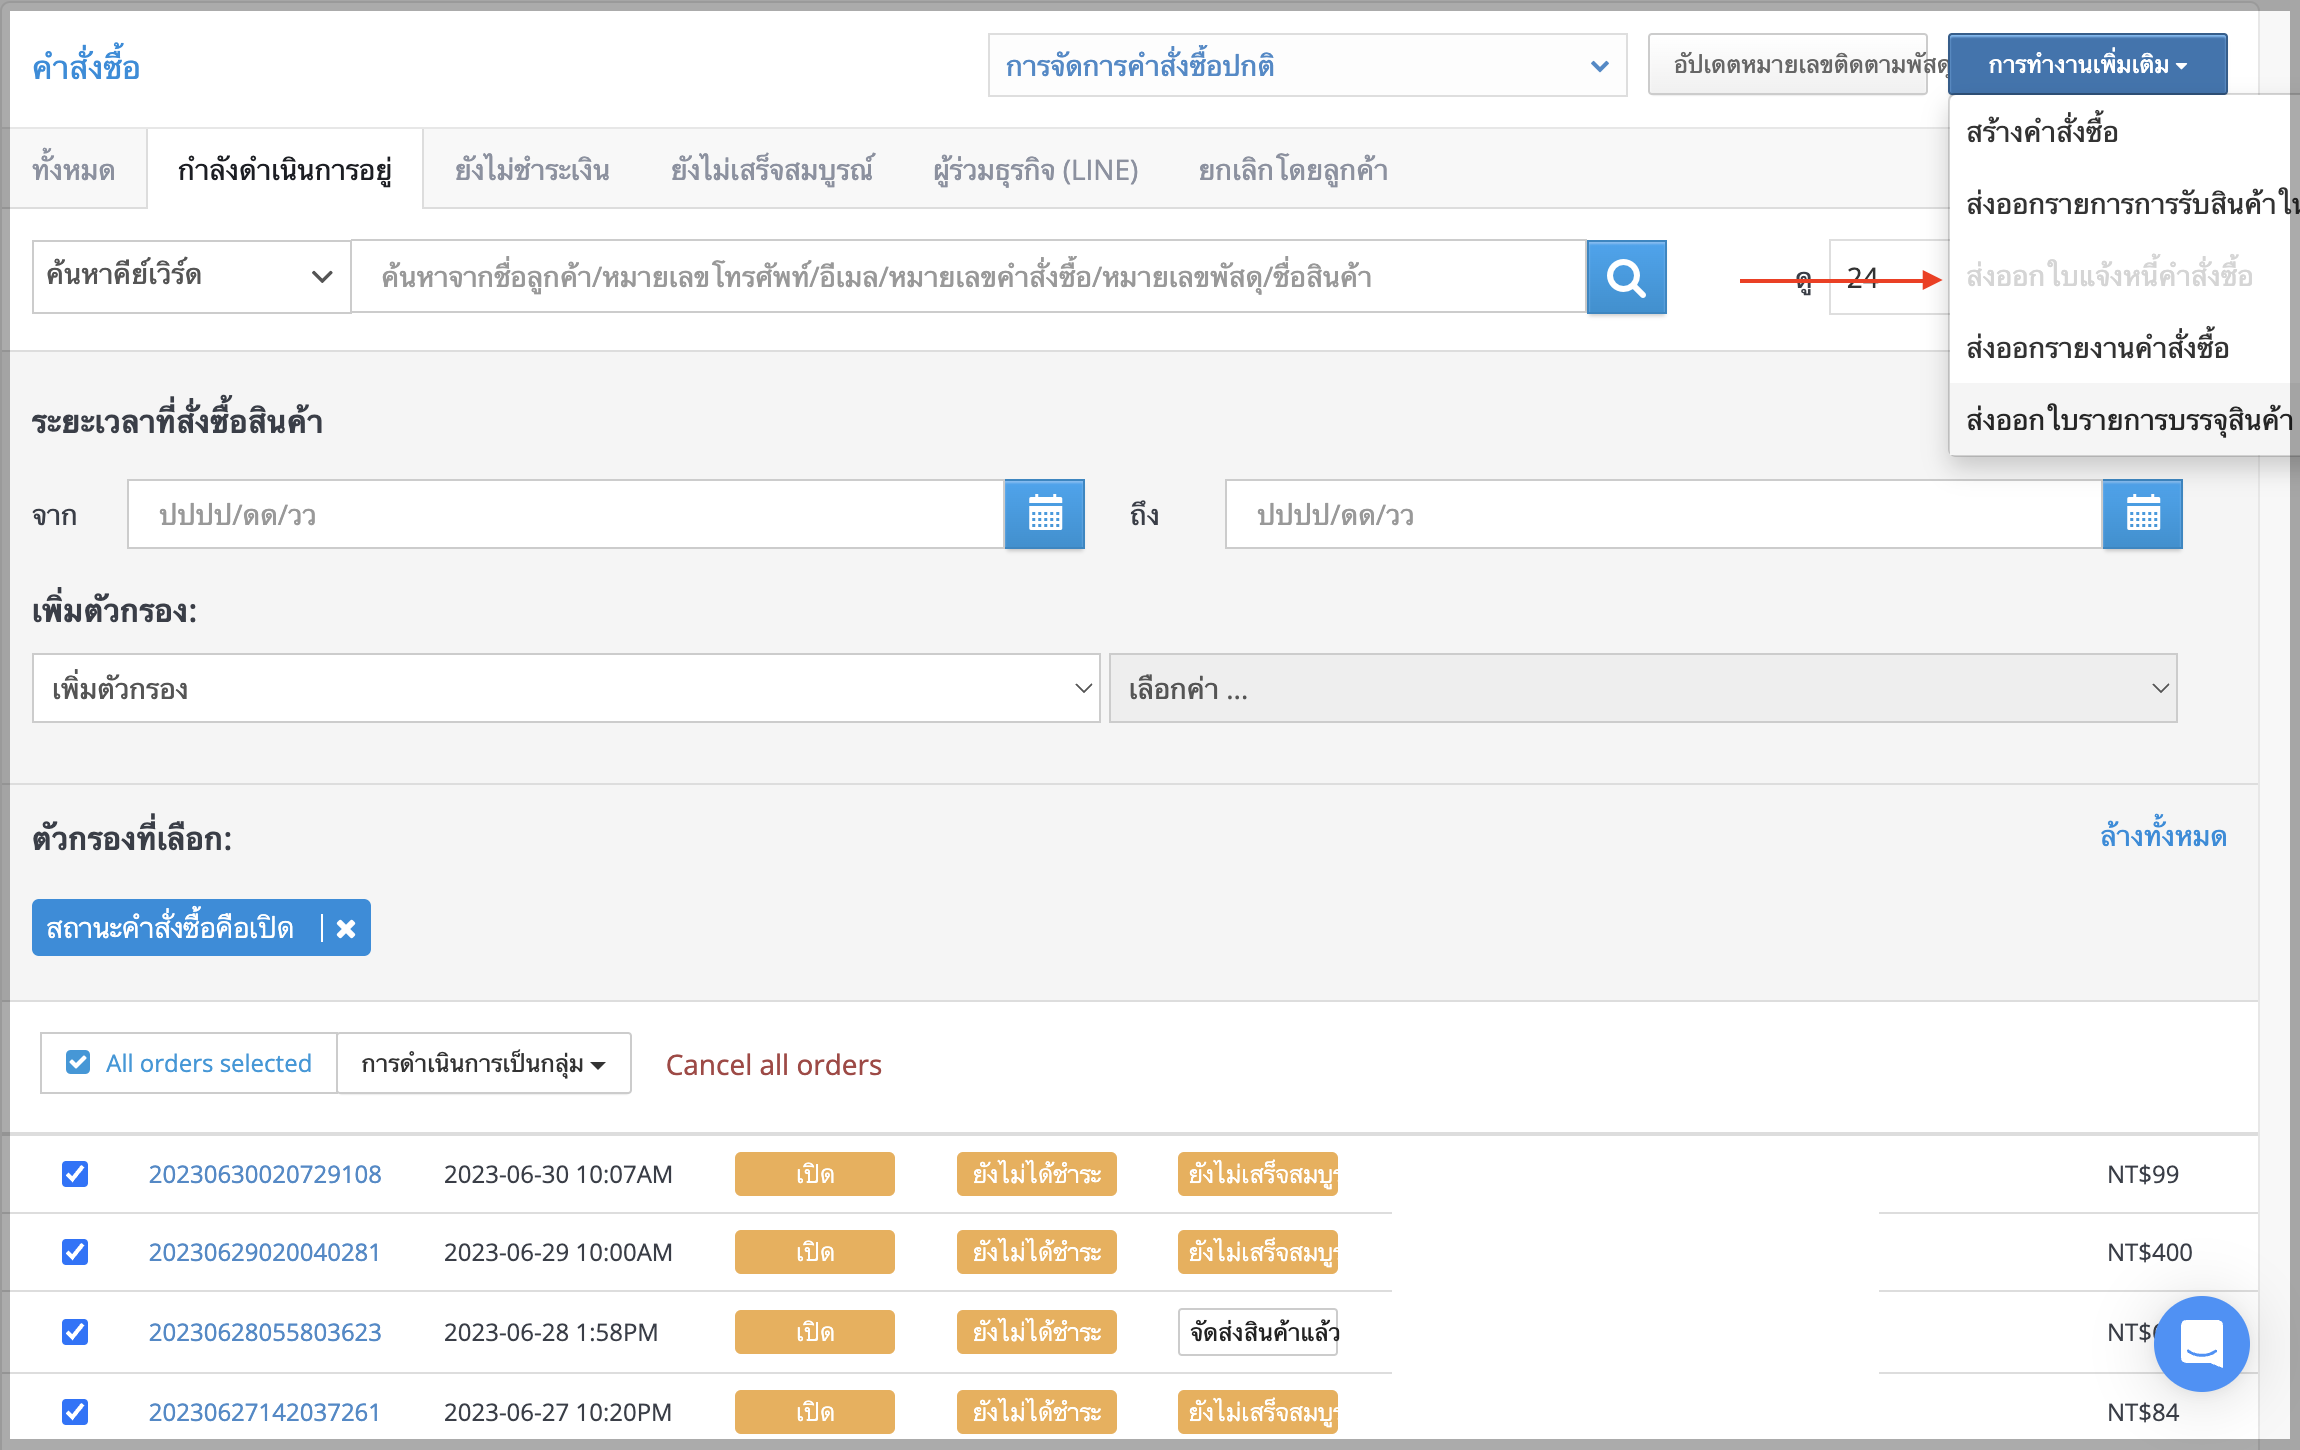Image resolution: width=2300 pixels, height=1450 pixels.
Task: Switch to the 'ทั้งหมด' tab
Action: click(x=74, y=170)
